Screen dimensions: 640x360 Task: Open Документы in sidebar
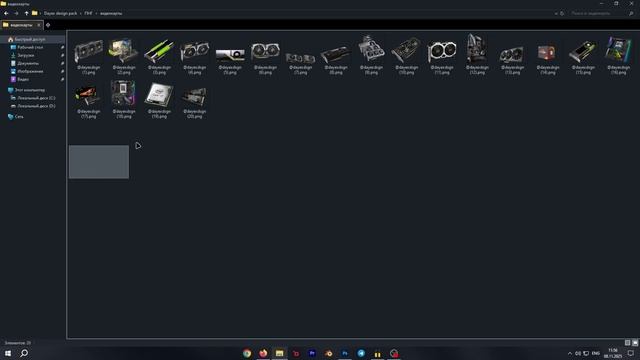pos(28,63)
